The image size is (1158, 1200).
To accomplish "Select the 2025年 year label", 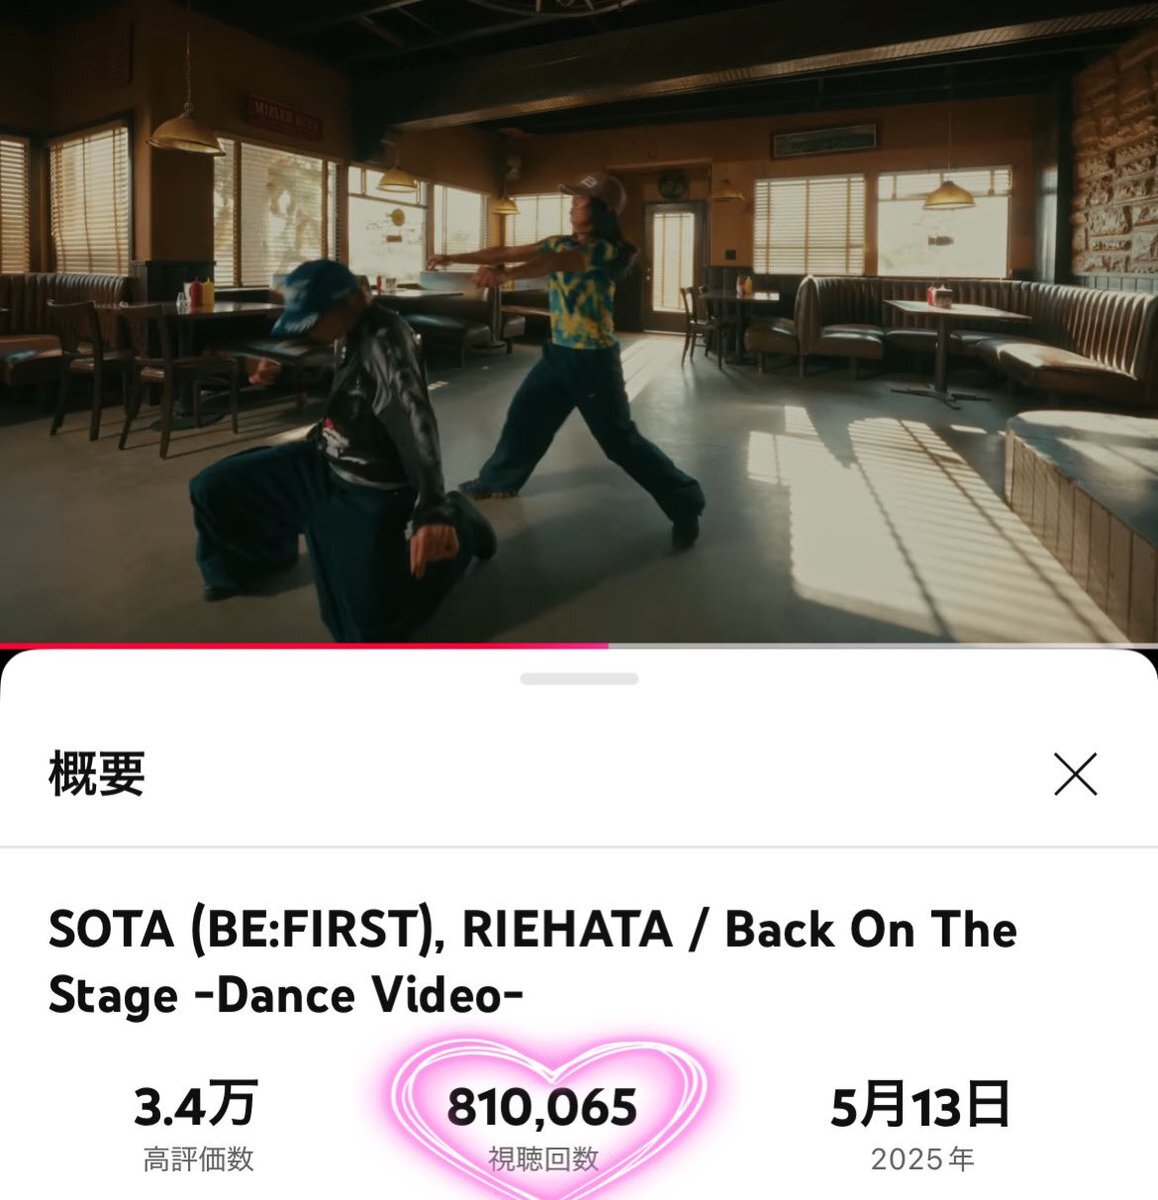I will pyautogui.click(x=922, y=1160).
